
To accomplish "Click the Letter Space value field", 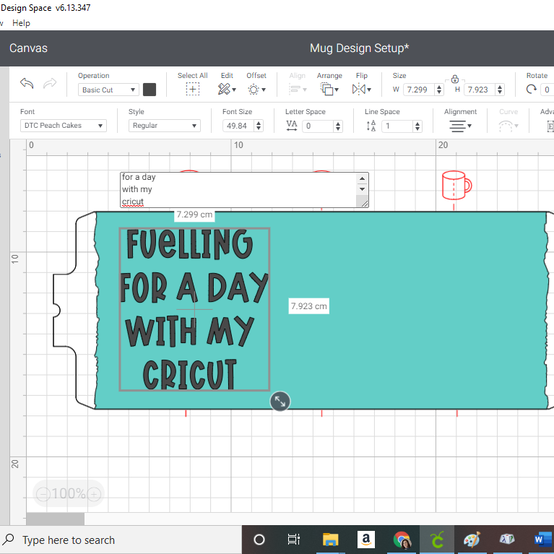I will tap(318, 126).
